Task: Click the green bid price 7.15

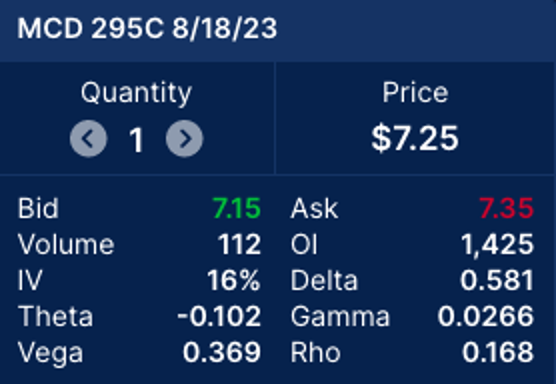Action: (237, 208)
